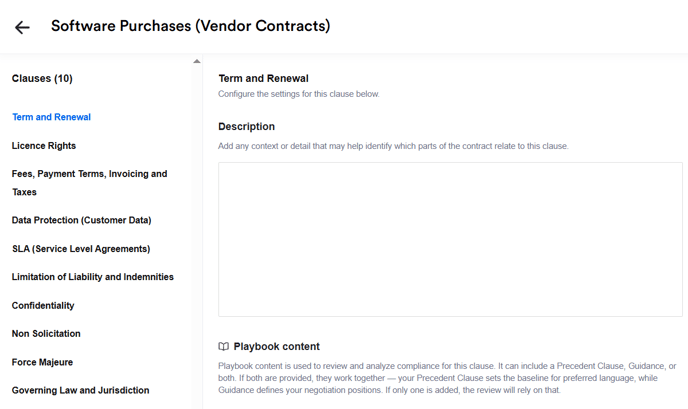The width and height of the screenshot is (688, 409).
Task: Click the Software Purchases (Vendor Contracts) title
Action: [190, 27]
